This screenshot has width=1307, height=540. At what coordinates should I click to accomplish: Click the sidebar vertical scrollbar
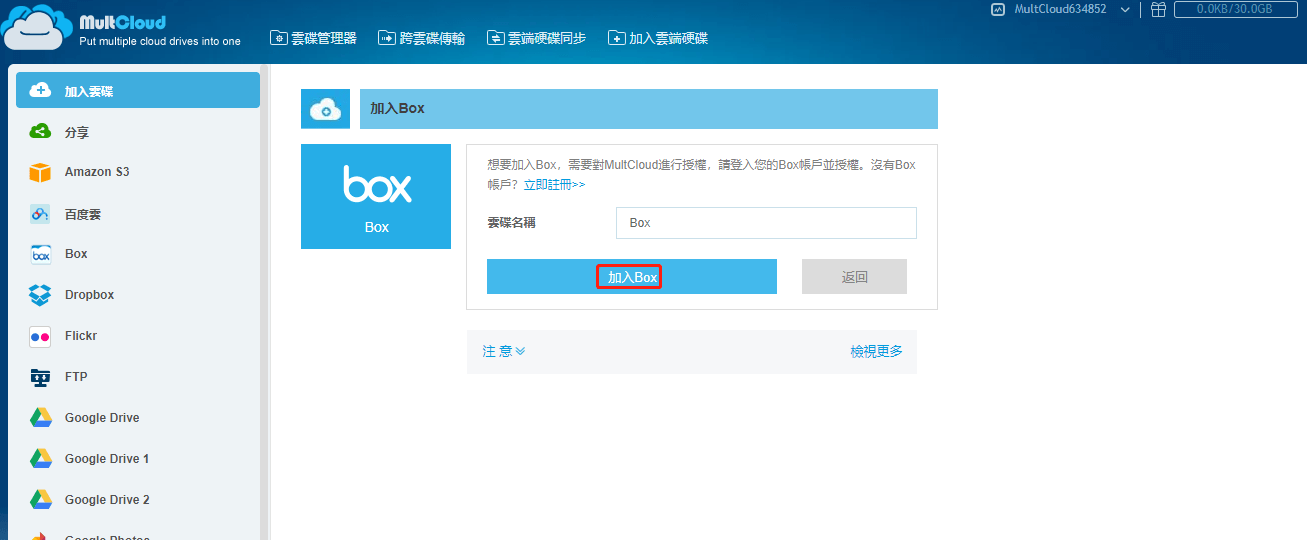click(265, 302)
